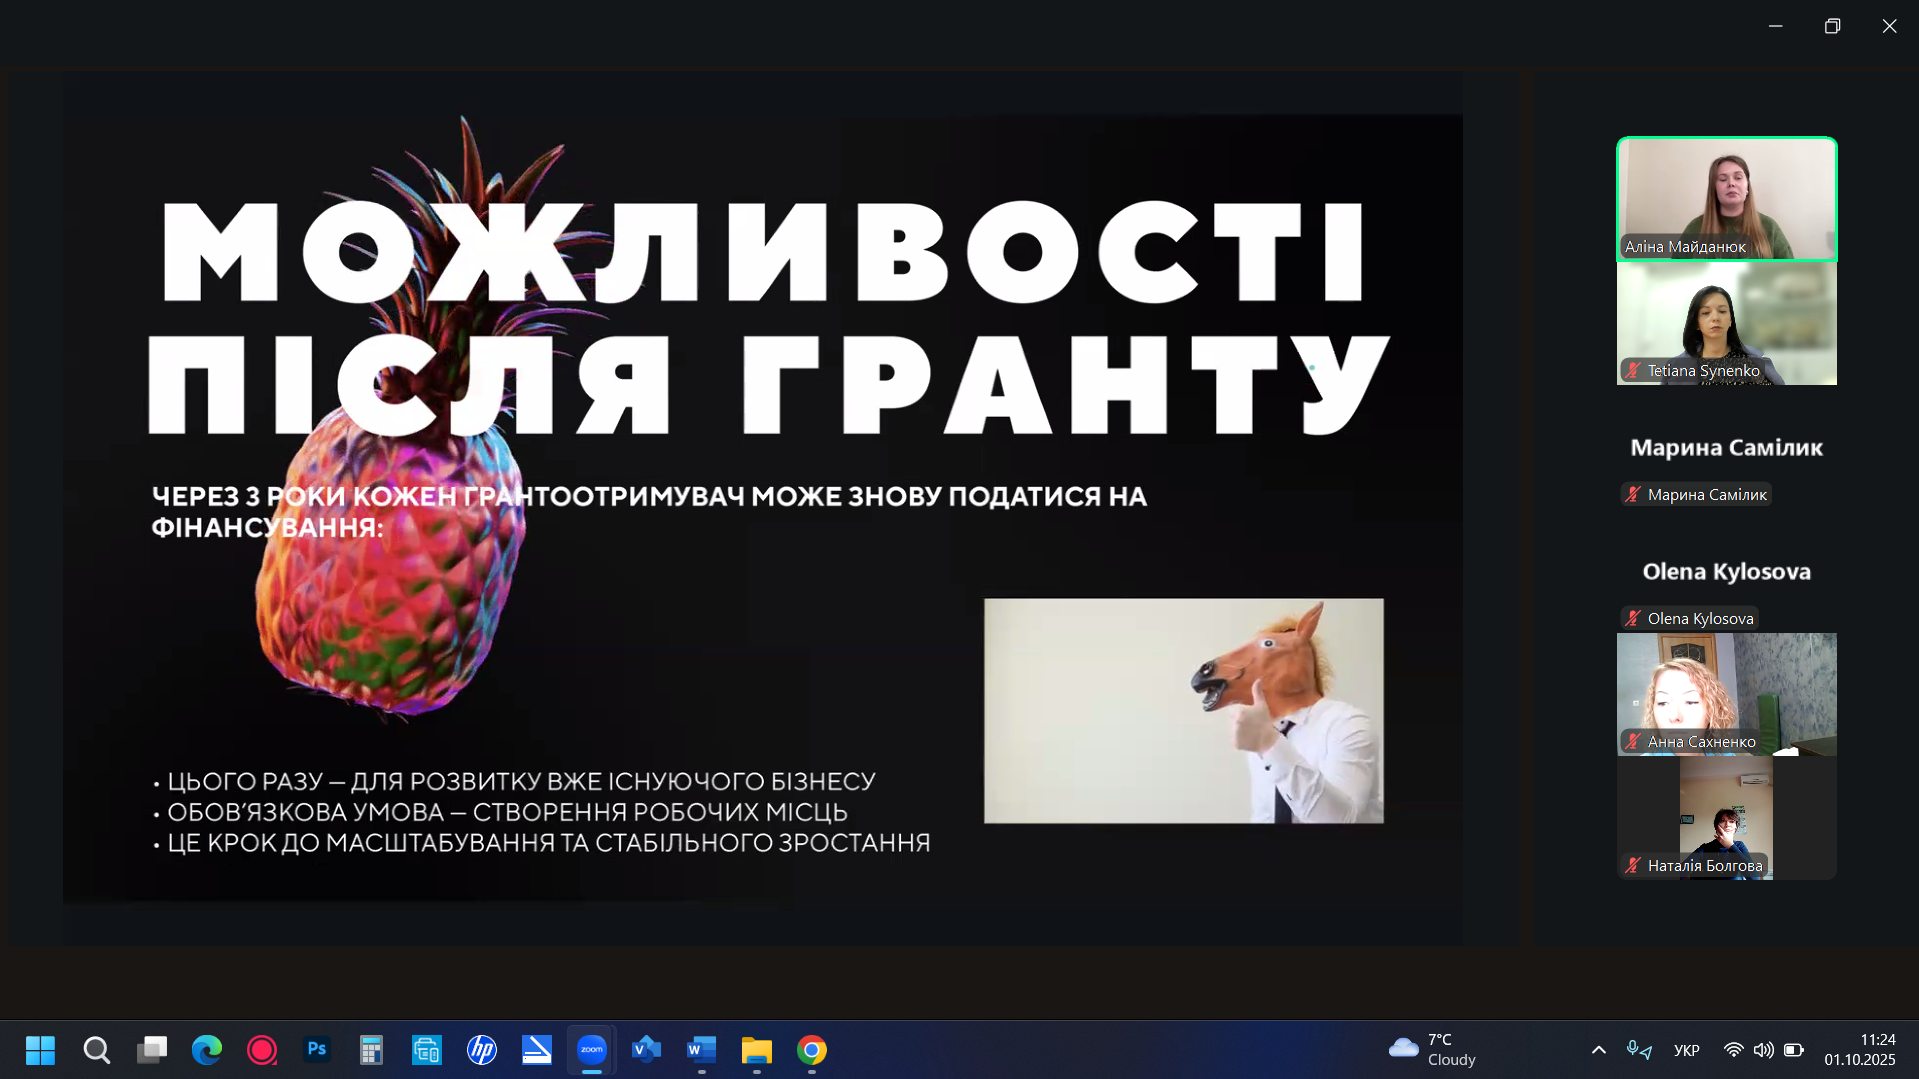This screenshot has height=1079, width=1919.
Task: Open Microsoft Visio from the taskbar
Action: [646, 1050]
